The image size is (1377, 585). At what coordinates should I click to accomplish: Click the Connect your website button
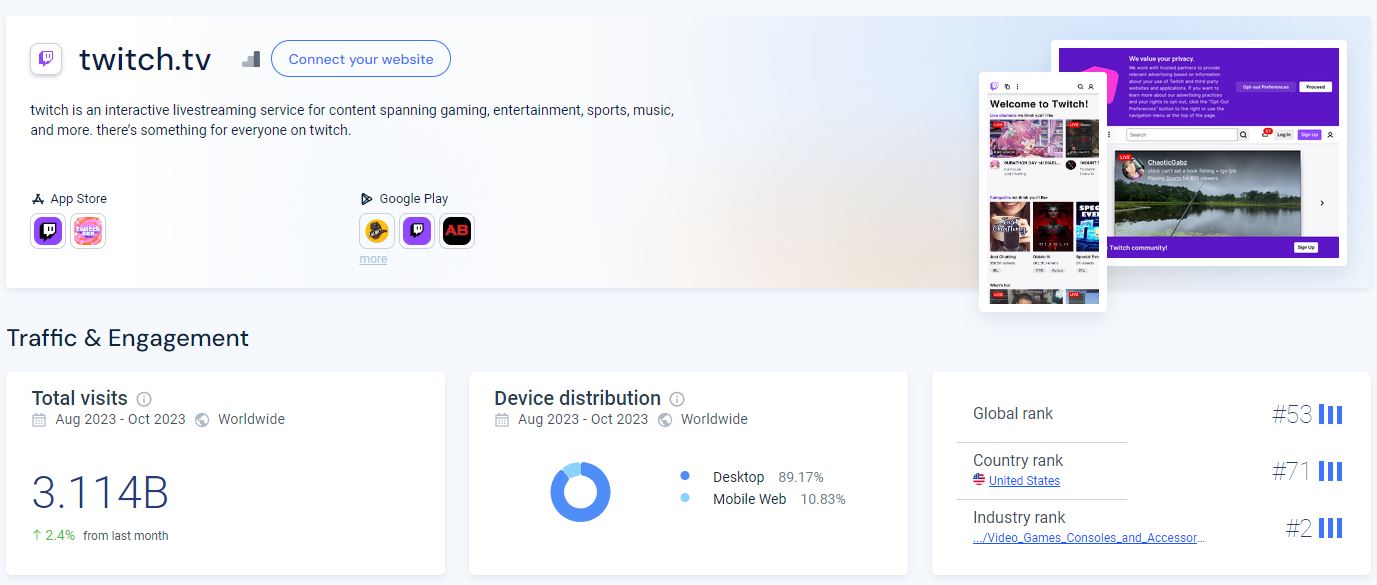[x=361, y=59]
